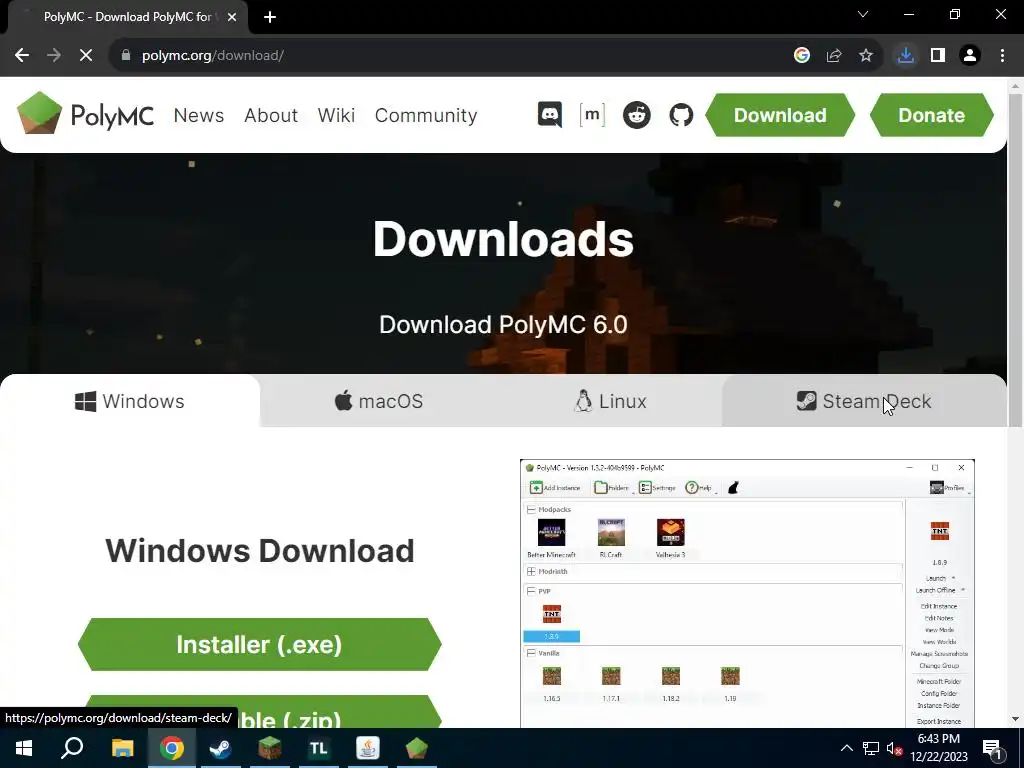
Task: Open the About nav link
Action: click(x=271, y=115)
